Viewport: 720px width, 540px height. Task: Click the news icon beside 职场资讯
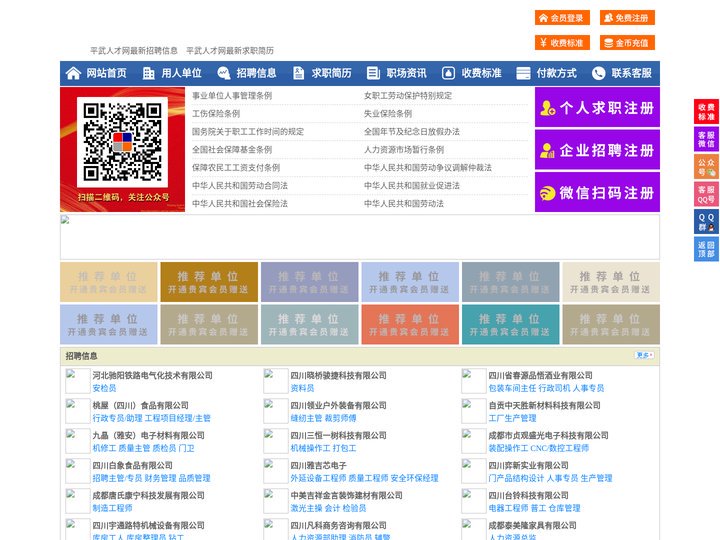click(373, 73)
